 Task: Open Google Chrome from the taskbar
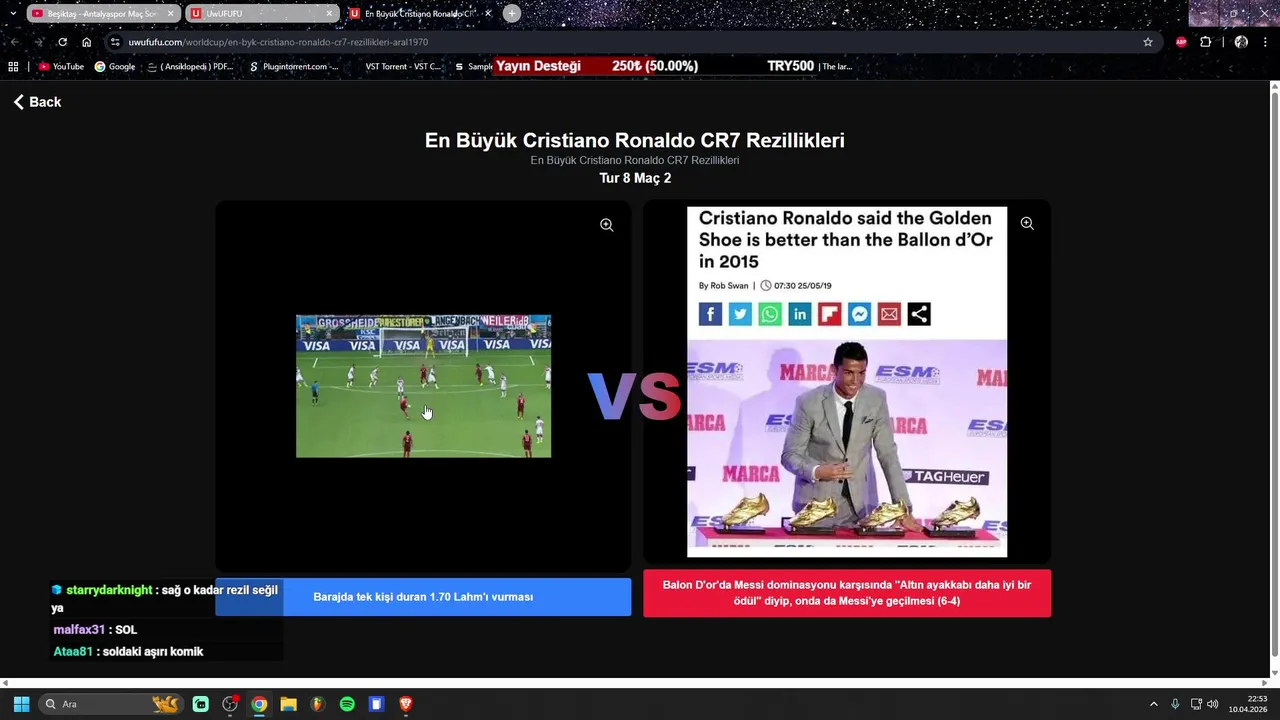pos(259,704)
